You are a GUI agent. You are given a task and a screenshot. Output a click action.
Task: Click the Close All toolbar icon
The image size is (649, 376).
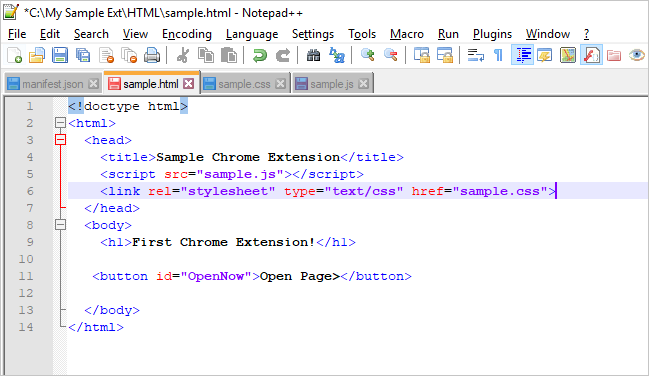pos(129,55)
